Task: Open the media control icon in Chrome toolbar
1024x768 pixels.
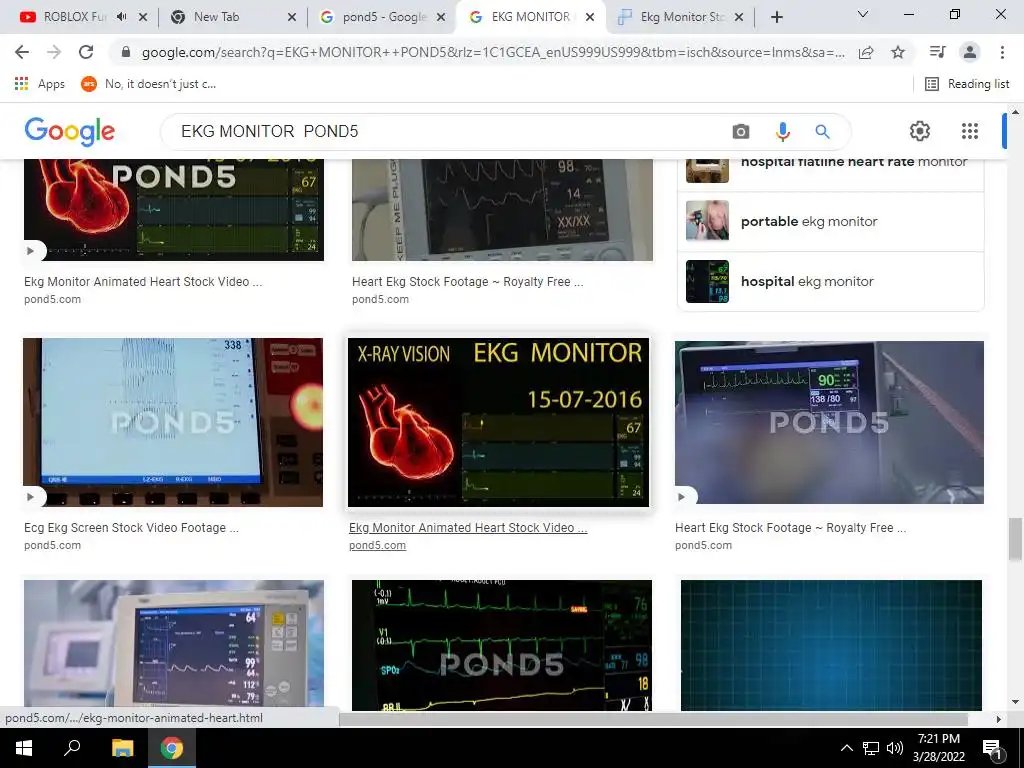Action: 937,52
